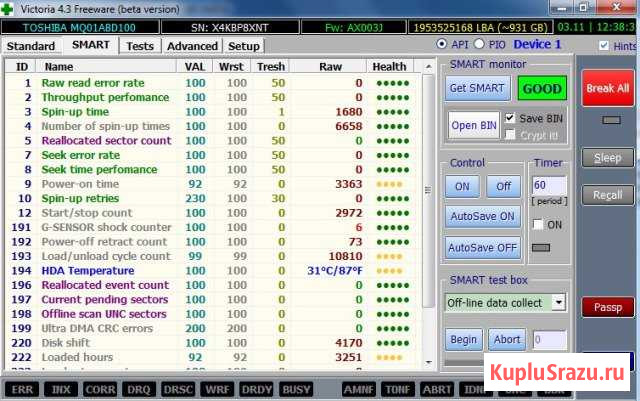The height and width of the screenshot is (401, 640).
Task: Click the ERR status indicator
Action: pos(21,387)
